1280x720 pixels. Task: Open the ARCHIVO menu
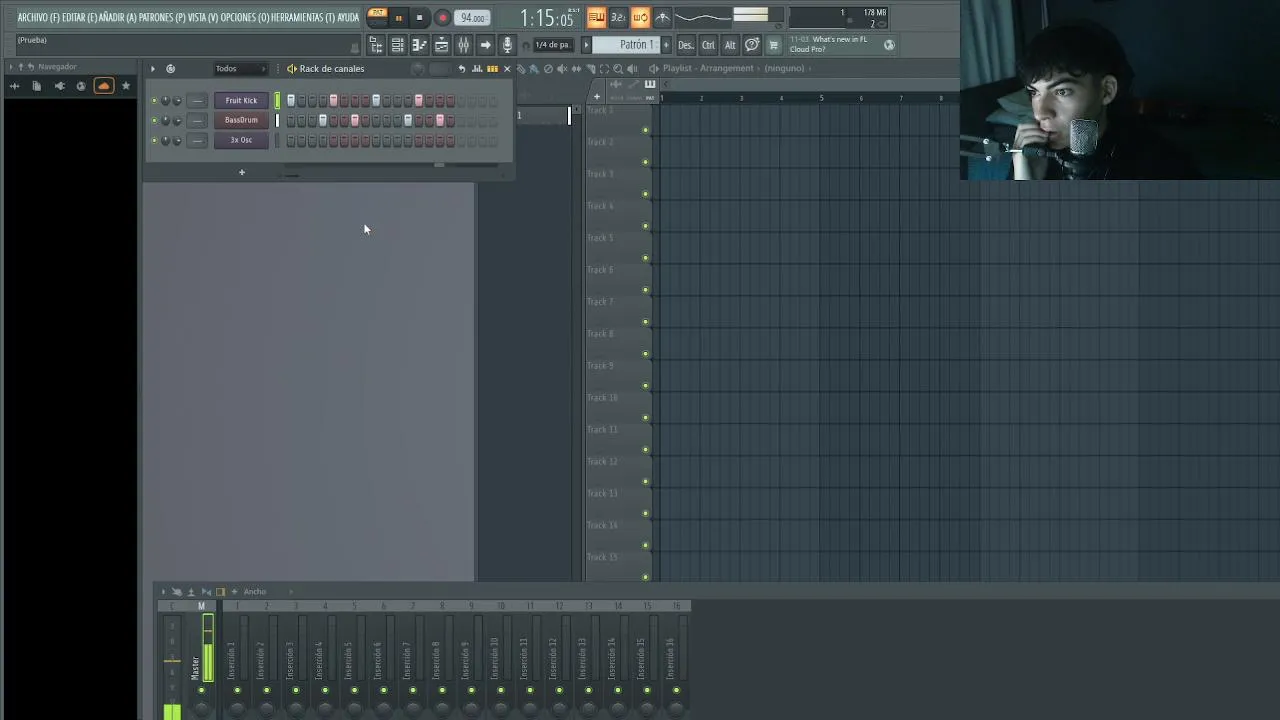point(38,17)
